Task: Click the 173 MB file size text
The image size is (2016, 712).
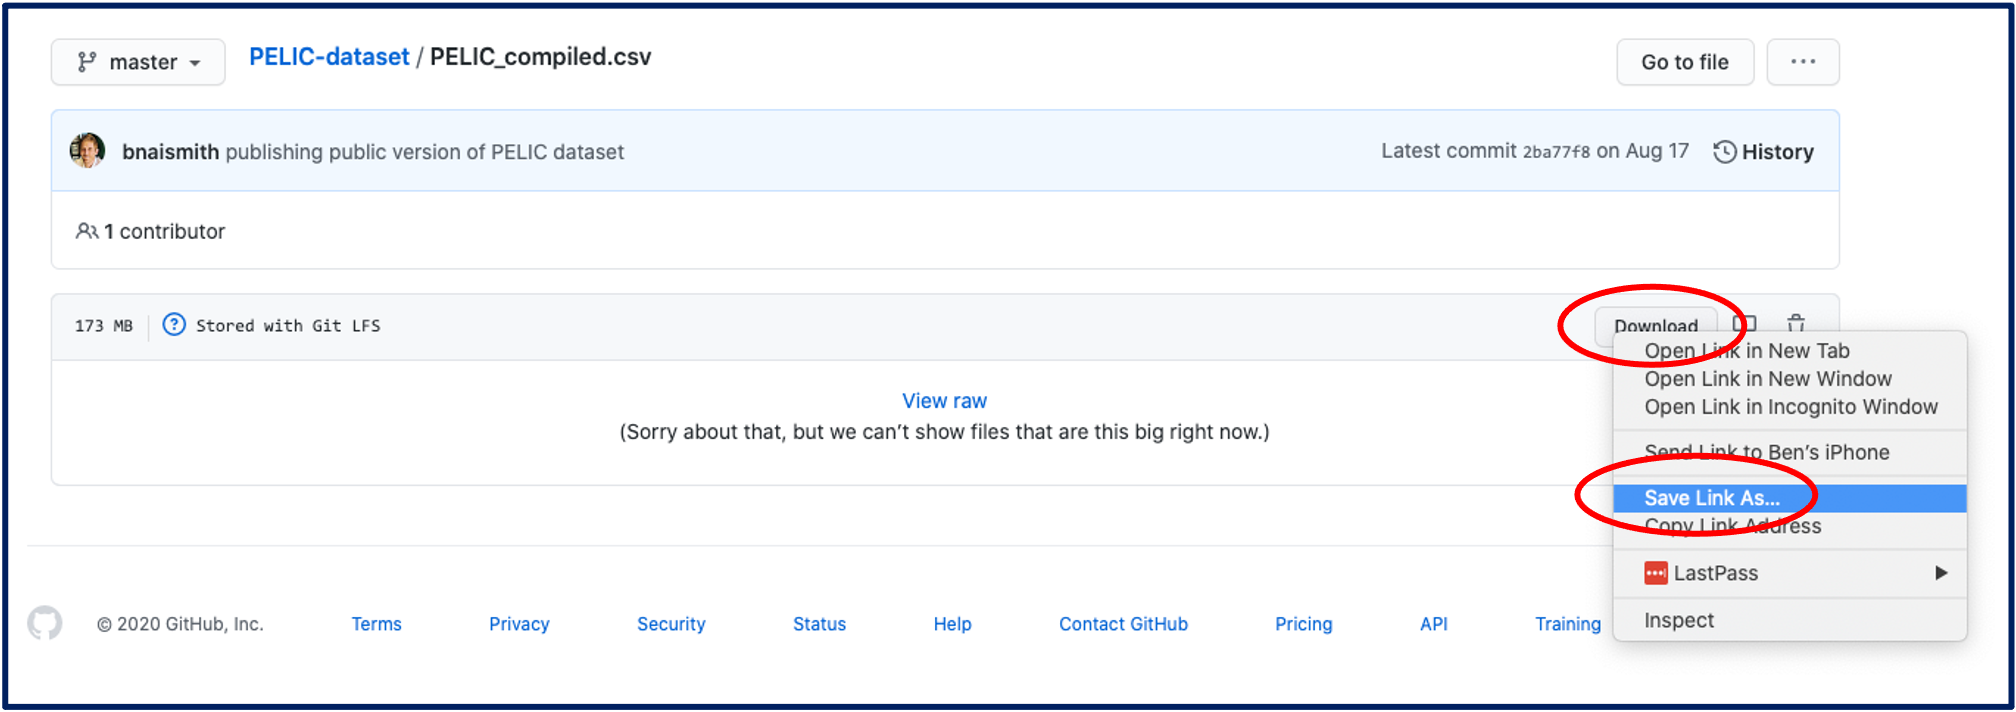Action: (x=104, y=326)
